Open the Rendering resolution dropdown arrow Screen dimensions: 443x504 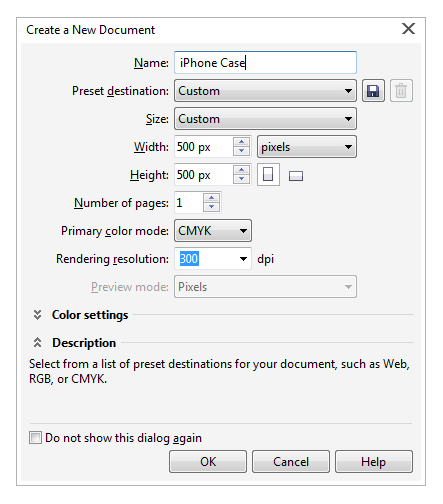pos(243,259)
